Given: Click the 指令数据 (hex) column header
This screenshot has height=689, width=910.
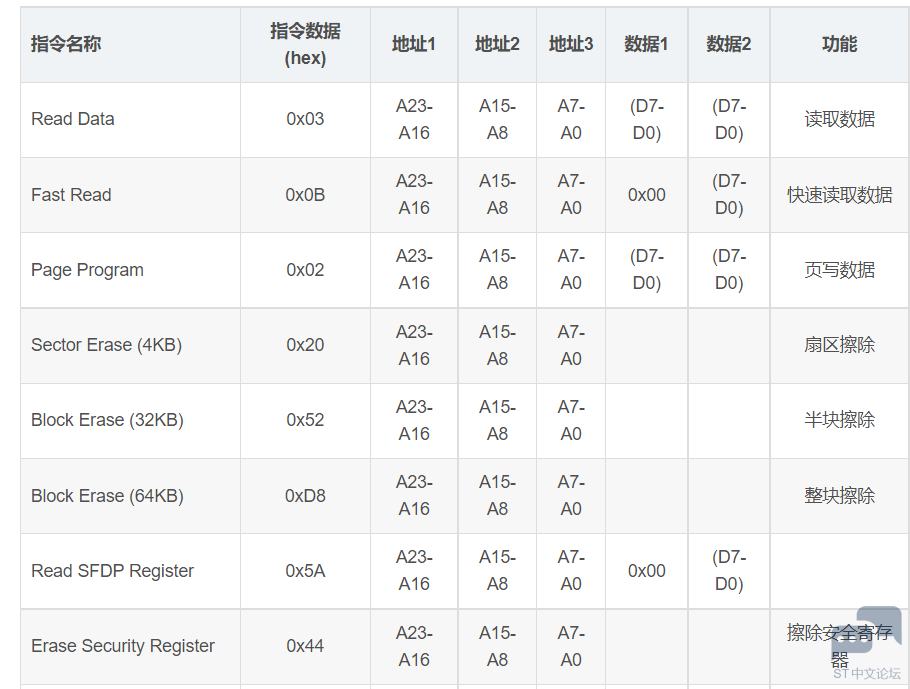Looking at the screenshot, I should (x=305, y=45).
